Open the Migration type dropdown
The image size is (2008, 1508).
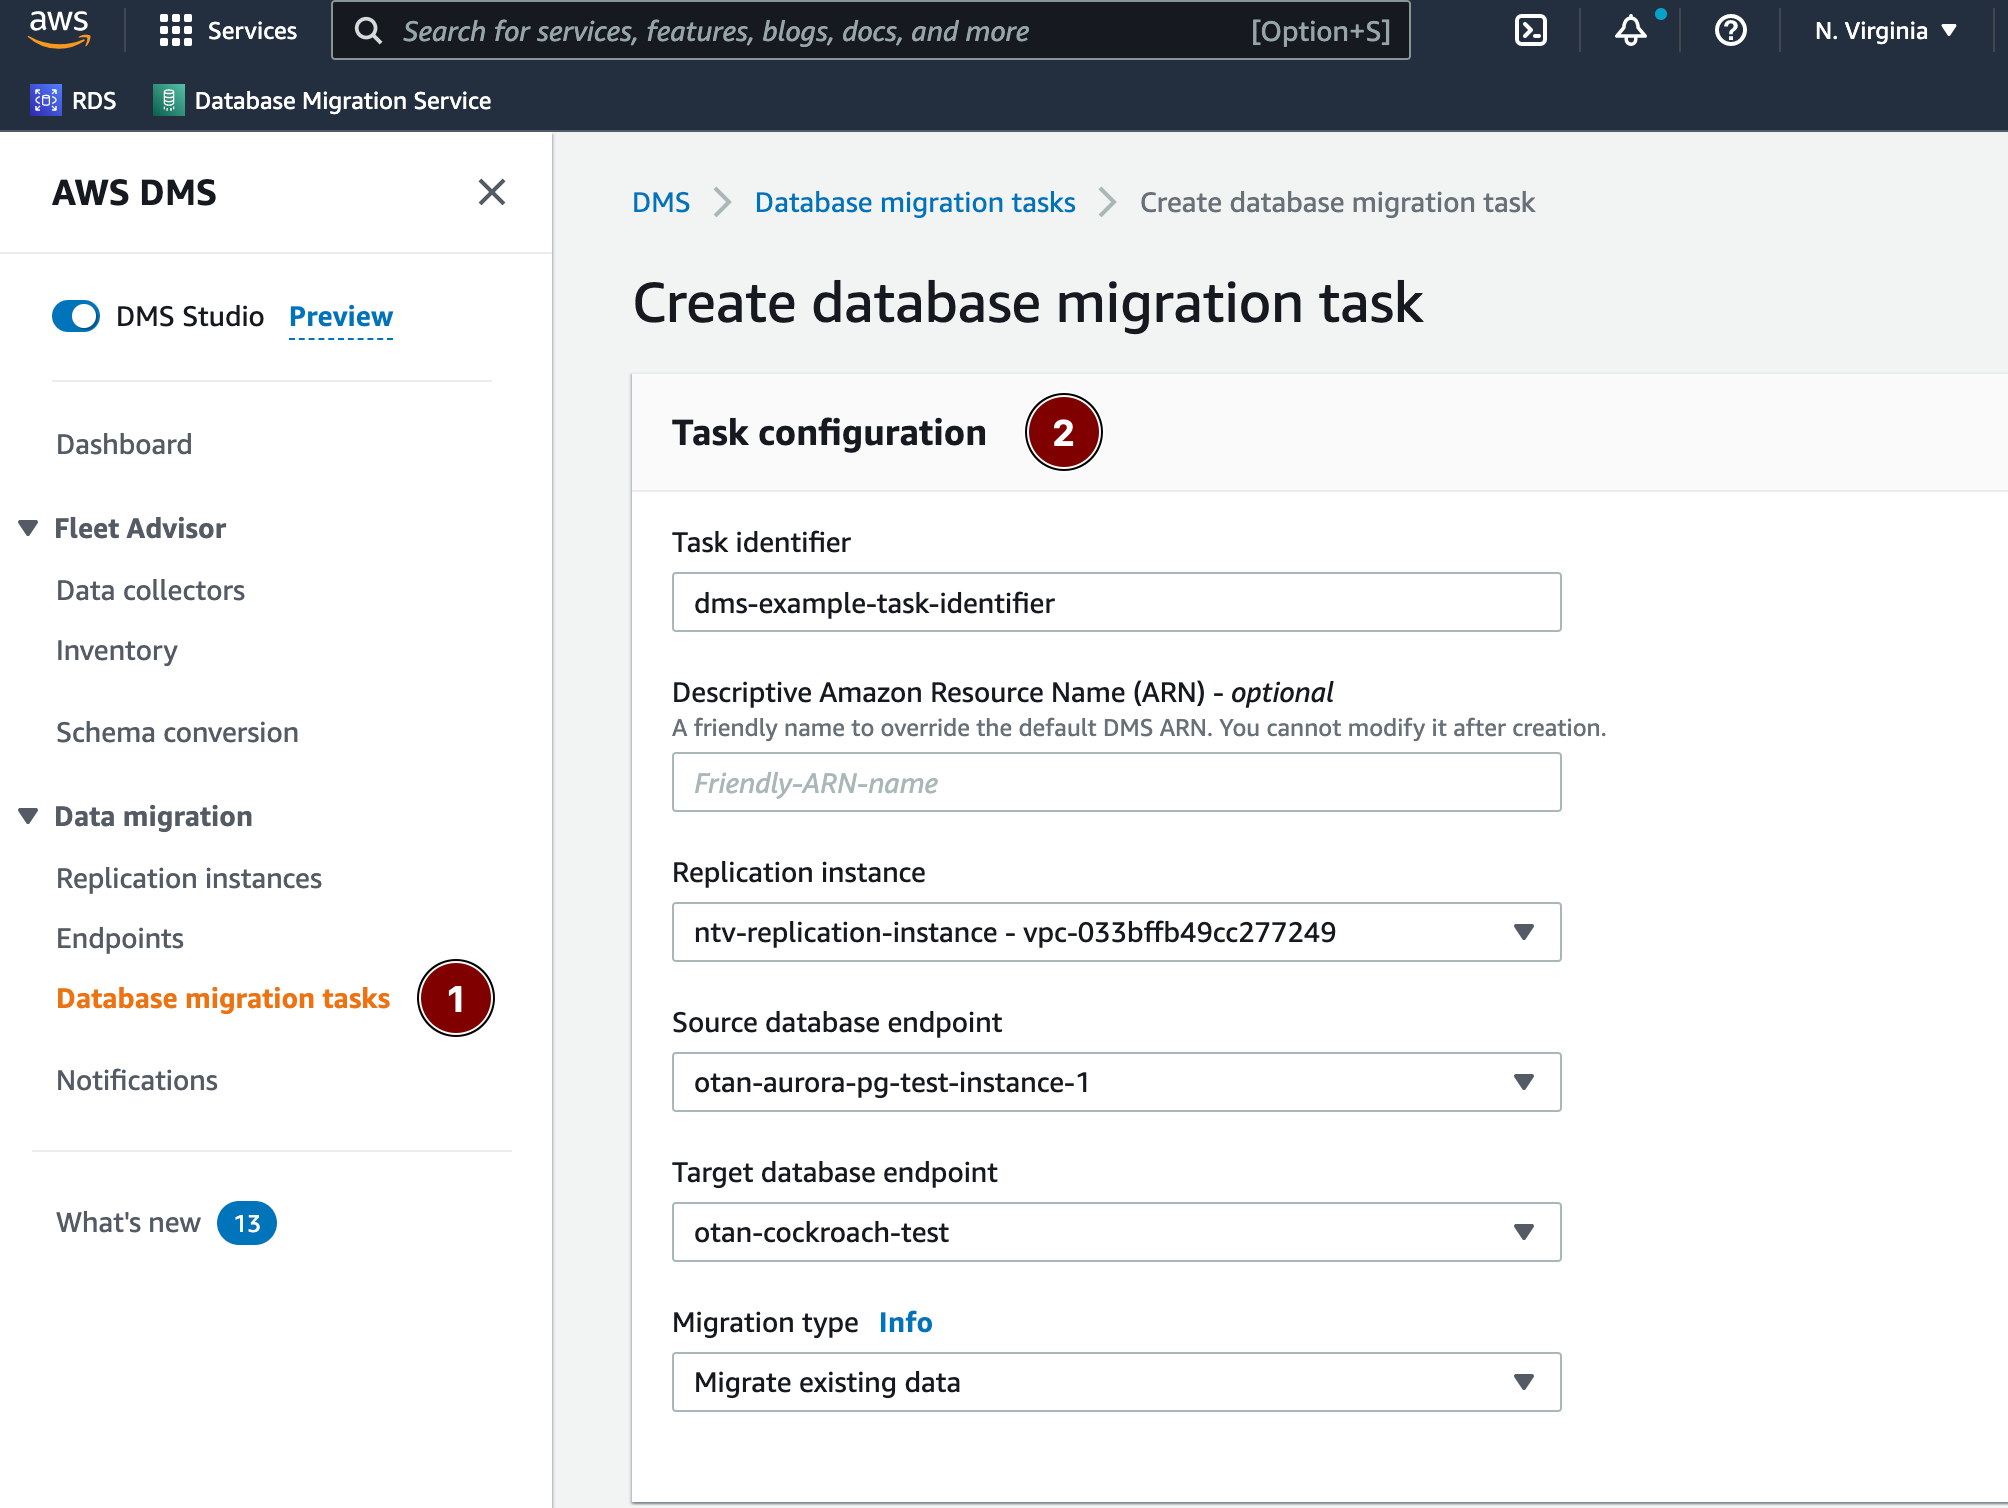tap(1116, 1382)
